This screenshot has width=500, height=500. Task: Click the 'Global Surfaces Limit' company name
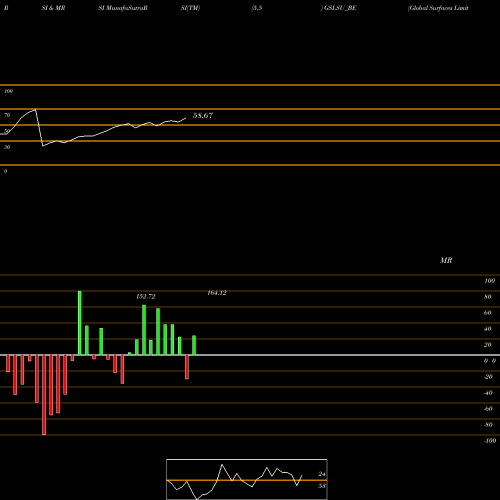pyautogui.click(x=438, y=8)
